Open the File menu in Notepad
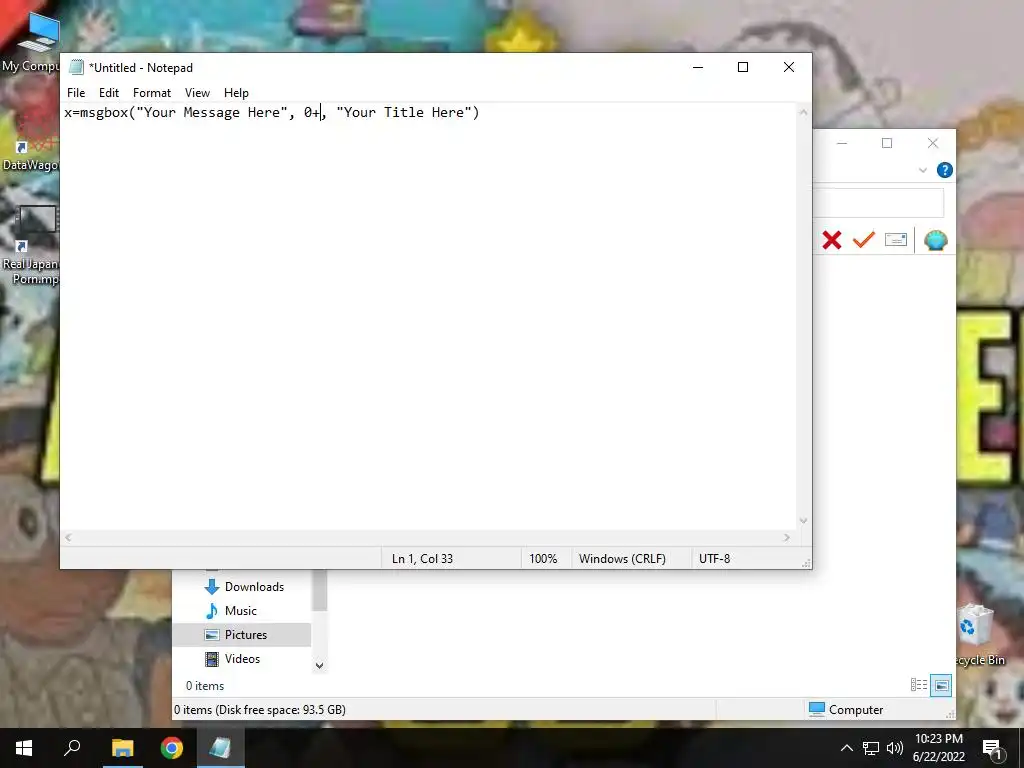This screenshot has height=768, width=1024. (76, 93)
